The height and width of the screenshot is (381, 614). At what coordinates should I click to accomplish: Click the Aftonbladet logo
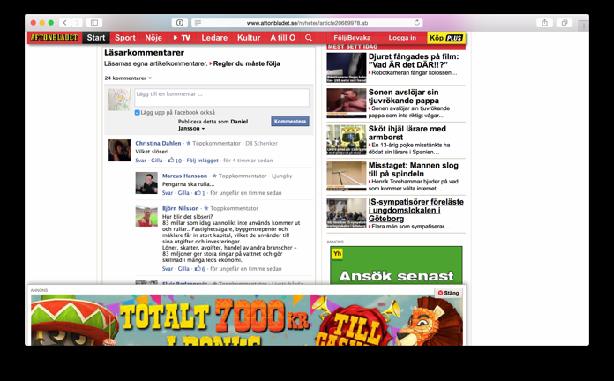click(x=54, y=38)
